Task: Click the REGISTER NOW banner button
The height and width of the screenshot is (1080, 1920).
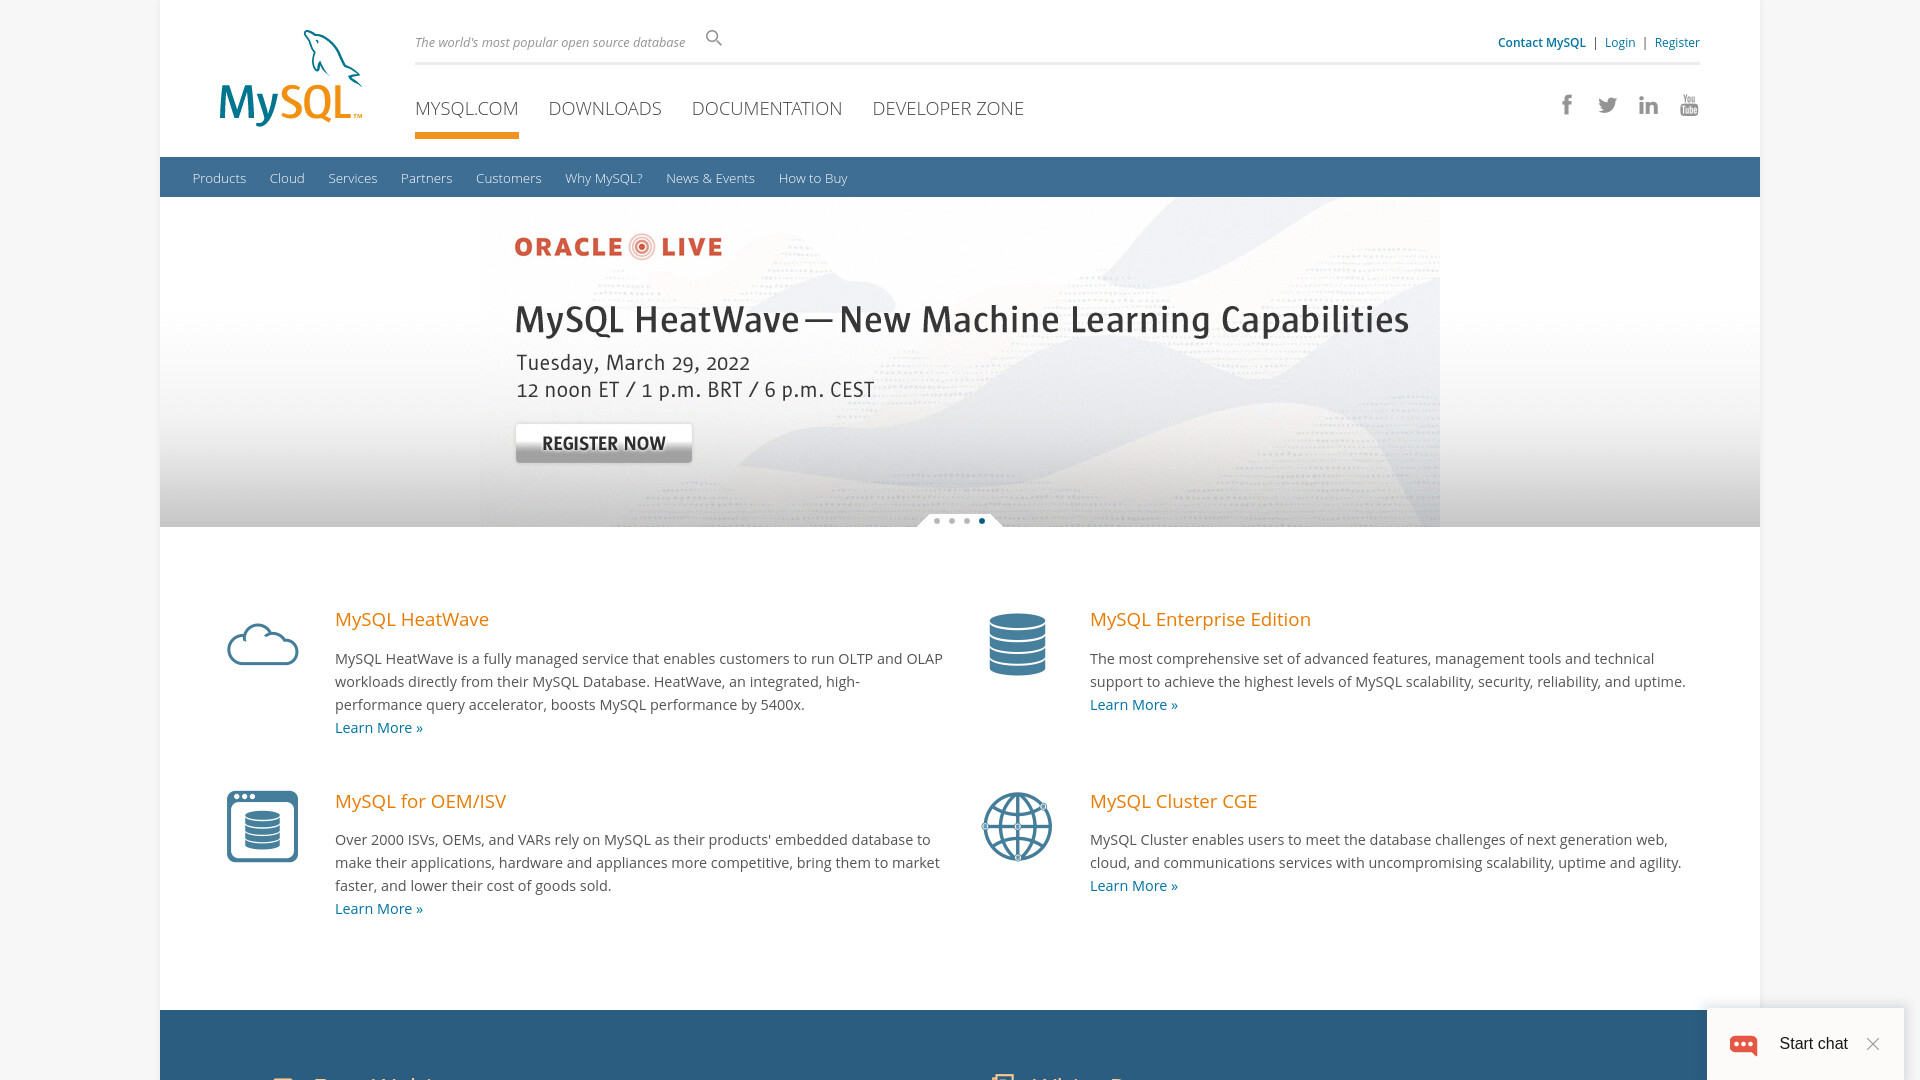Action: [x=604, y=443]
